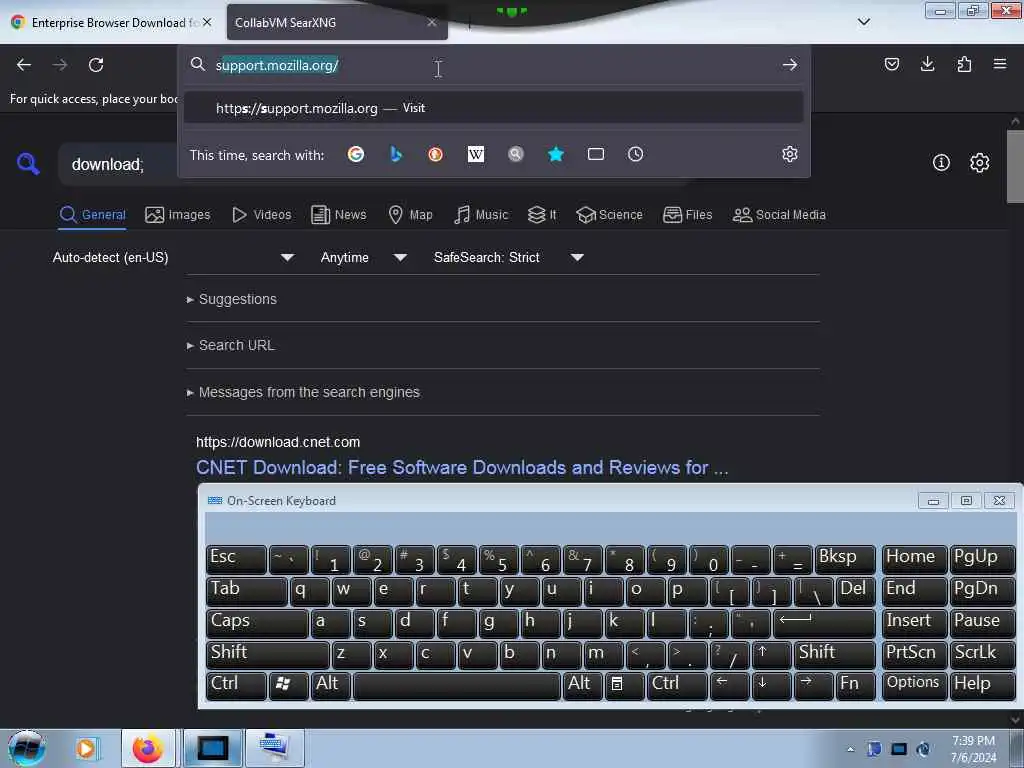The height and width of the screenshot is (768, 1024).
Task: Reload the current page
Action: 96,65
